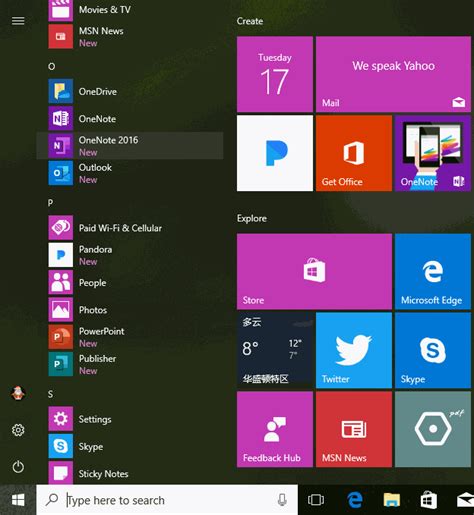Image resolution: width=474 pixels, height=515 pixels.
Task: Open the OneNote tile
Action: (x=433, y=153)
